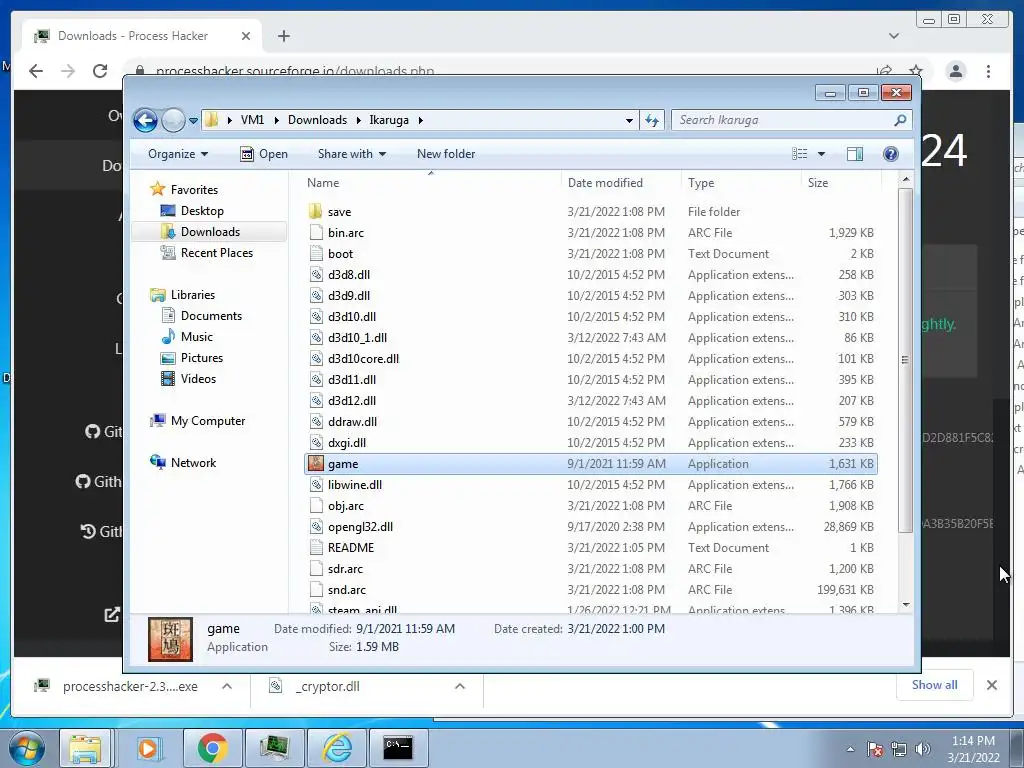The height and width of the screenshot is (768, 1024).
Task: Select My Computer in navigation pane
Action: (x=208, y=421)
